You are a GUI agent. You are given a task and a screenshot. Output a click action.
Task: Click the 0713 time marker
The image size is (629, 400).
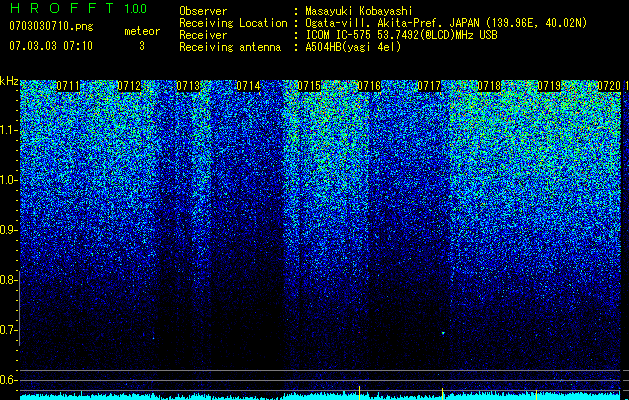pyautogui.click(x=188, y=86)
